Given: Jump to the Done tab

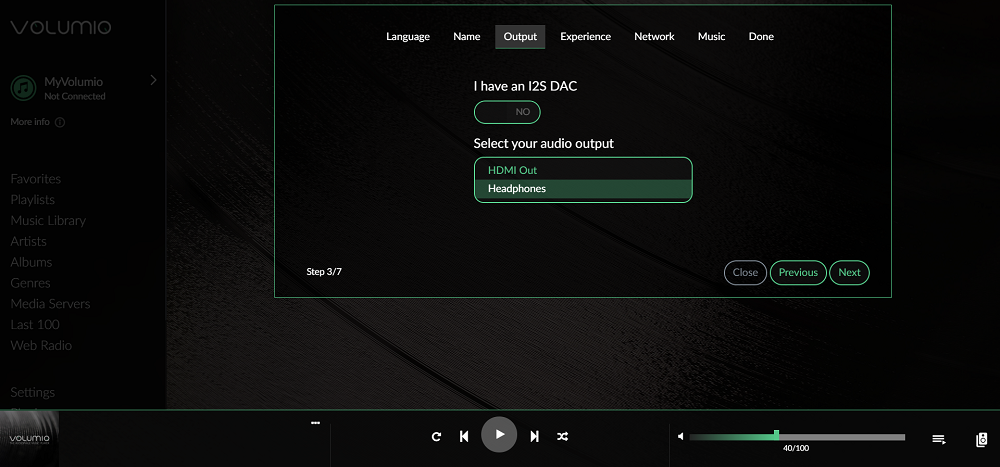Looking at the screenshot, I should (761, 36).
